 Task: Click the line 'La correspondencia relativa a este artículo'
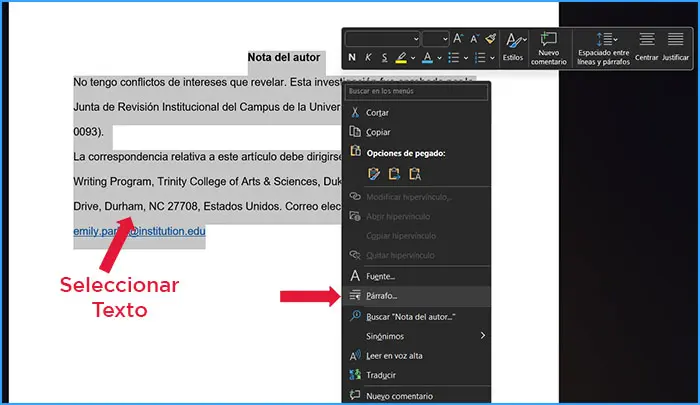207,157
